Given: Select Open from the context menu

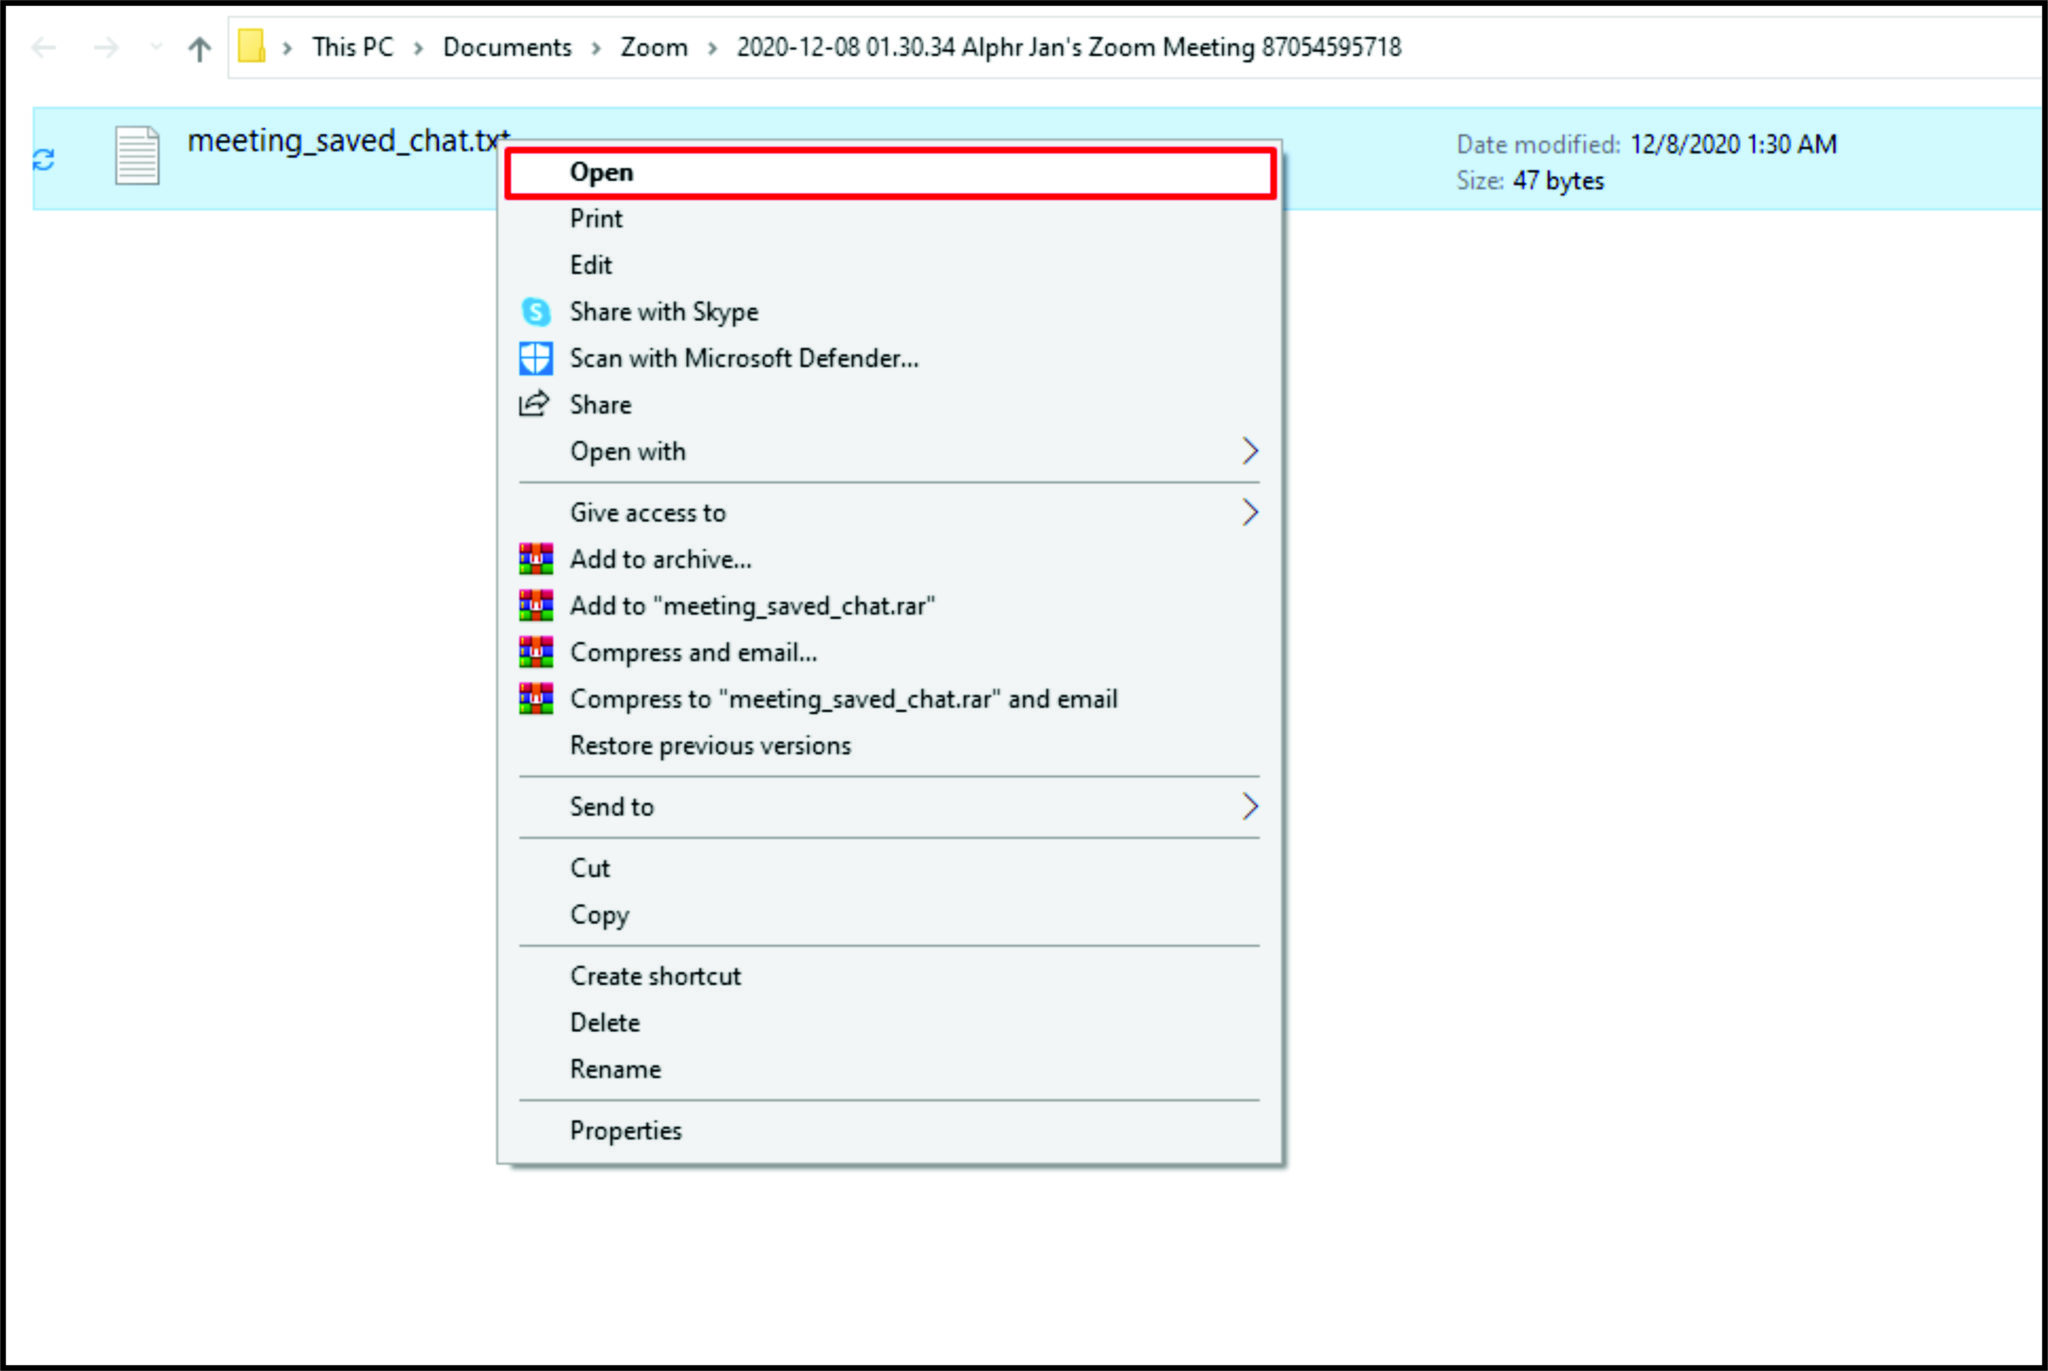Looking at the screenshot, I should pos(601,171).
